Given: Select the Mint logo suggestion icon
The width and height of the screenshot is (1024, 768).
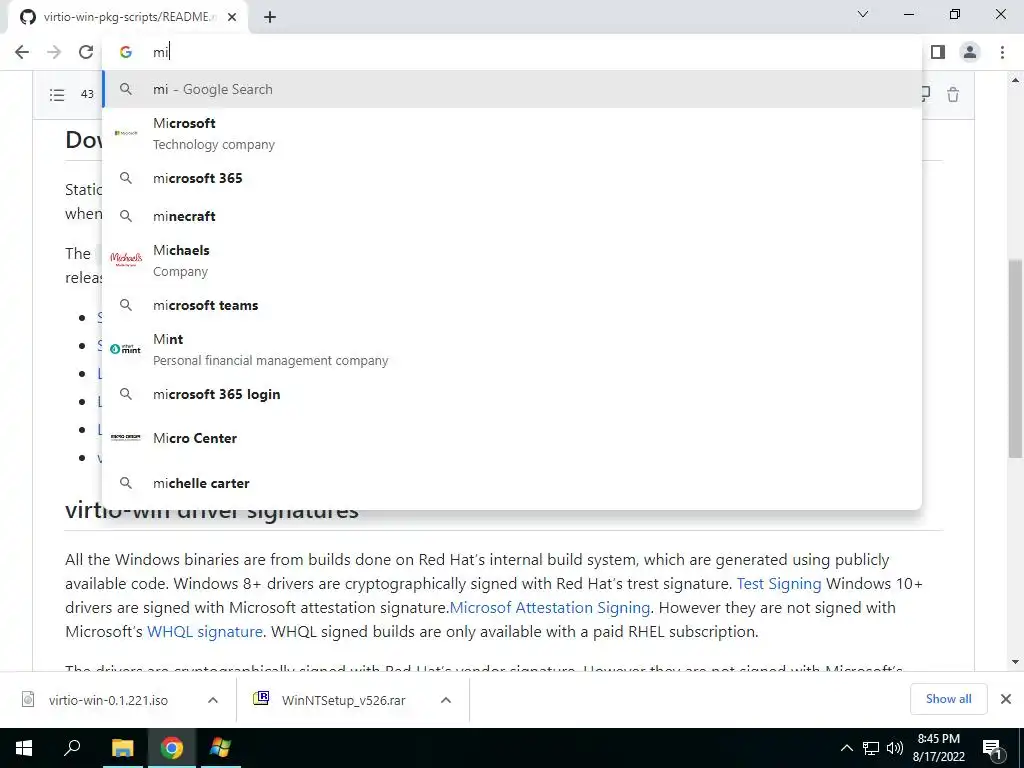Looking at the screenshot, I should [126, 349].
